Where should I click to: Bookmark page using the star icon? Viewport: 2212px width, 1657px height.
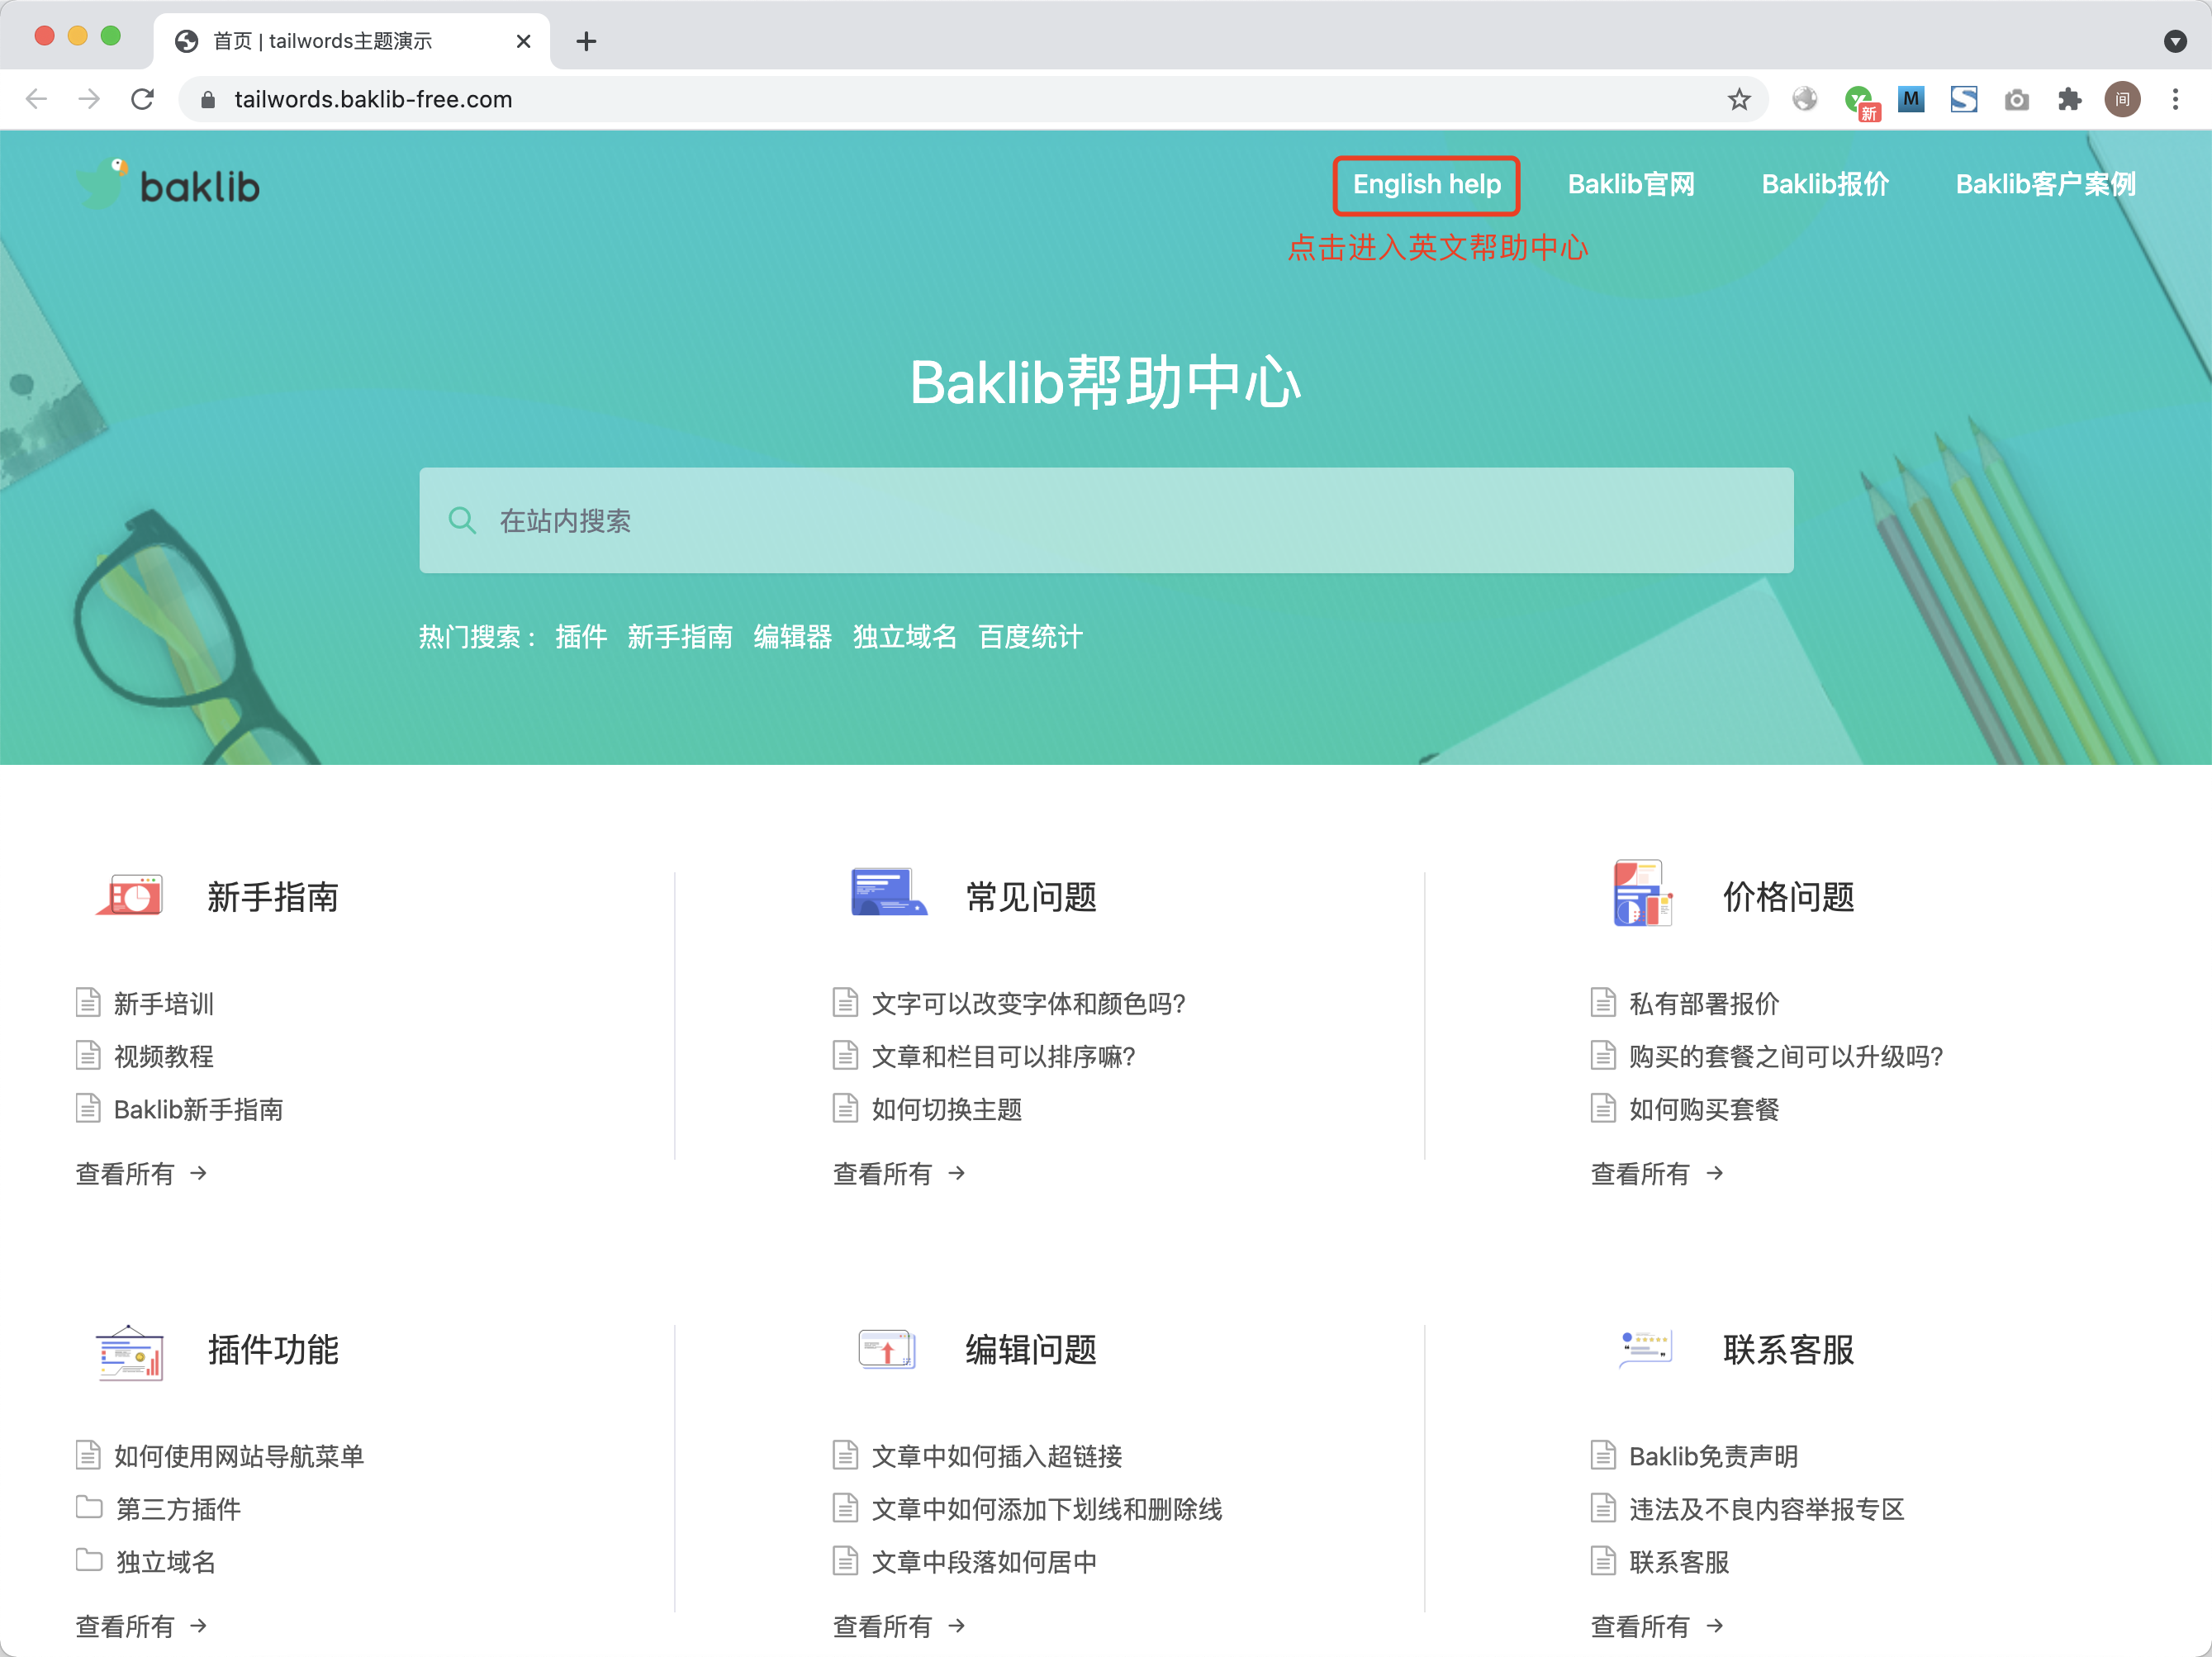click(1739, 99)
